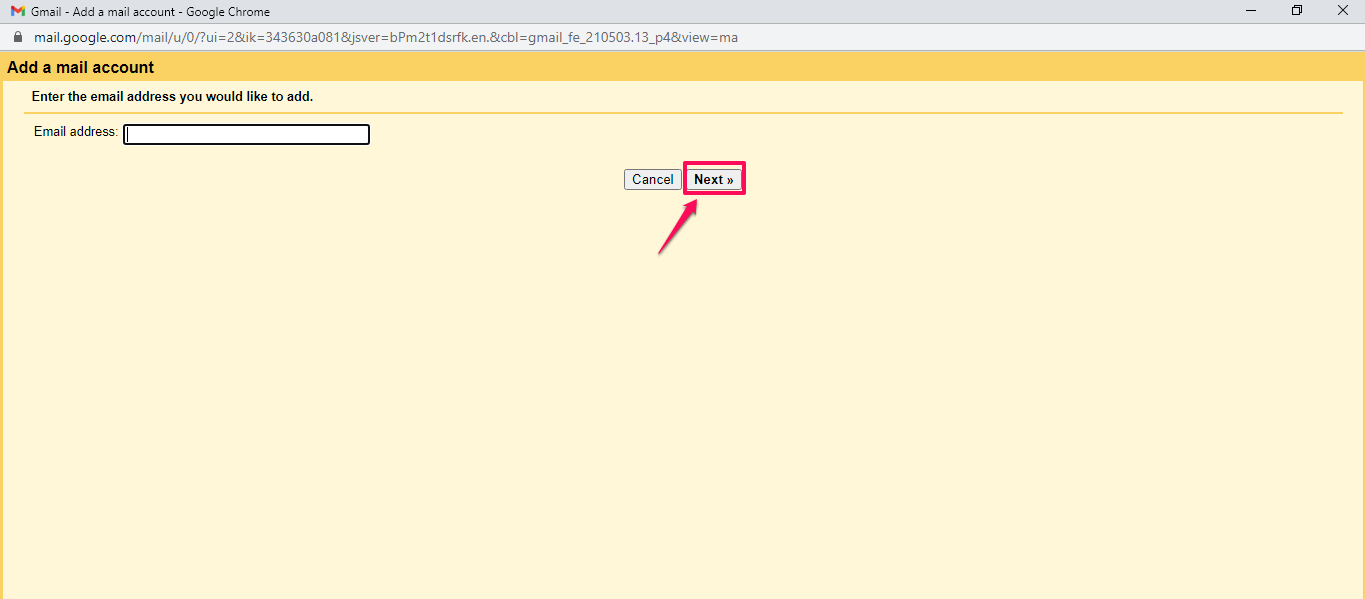Minimize the Chrome window
This screenshot has width=1365, height=599.
pyautogui.click(x=1251, y=11)
